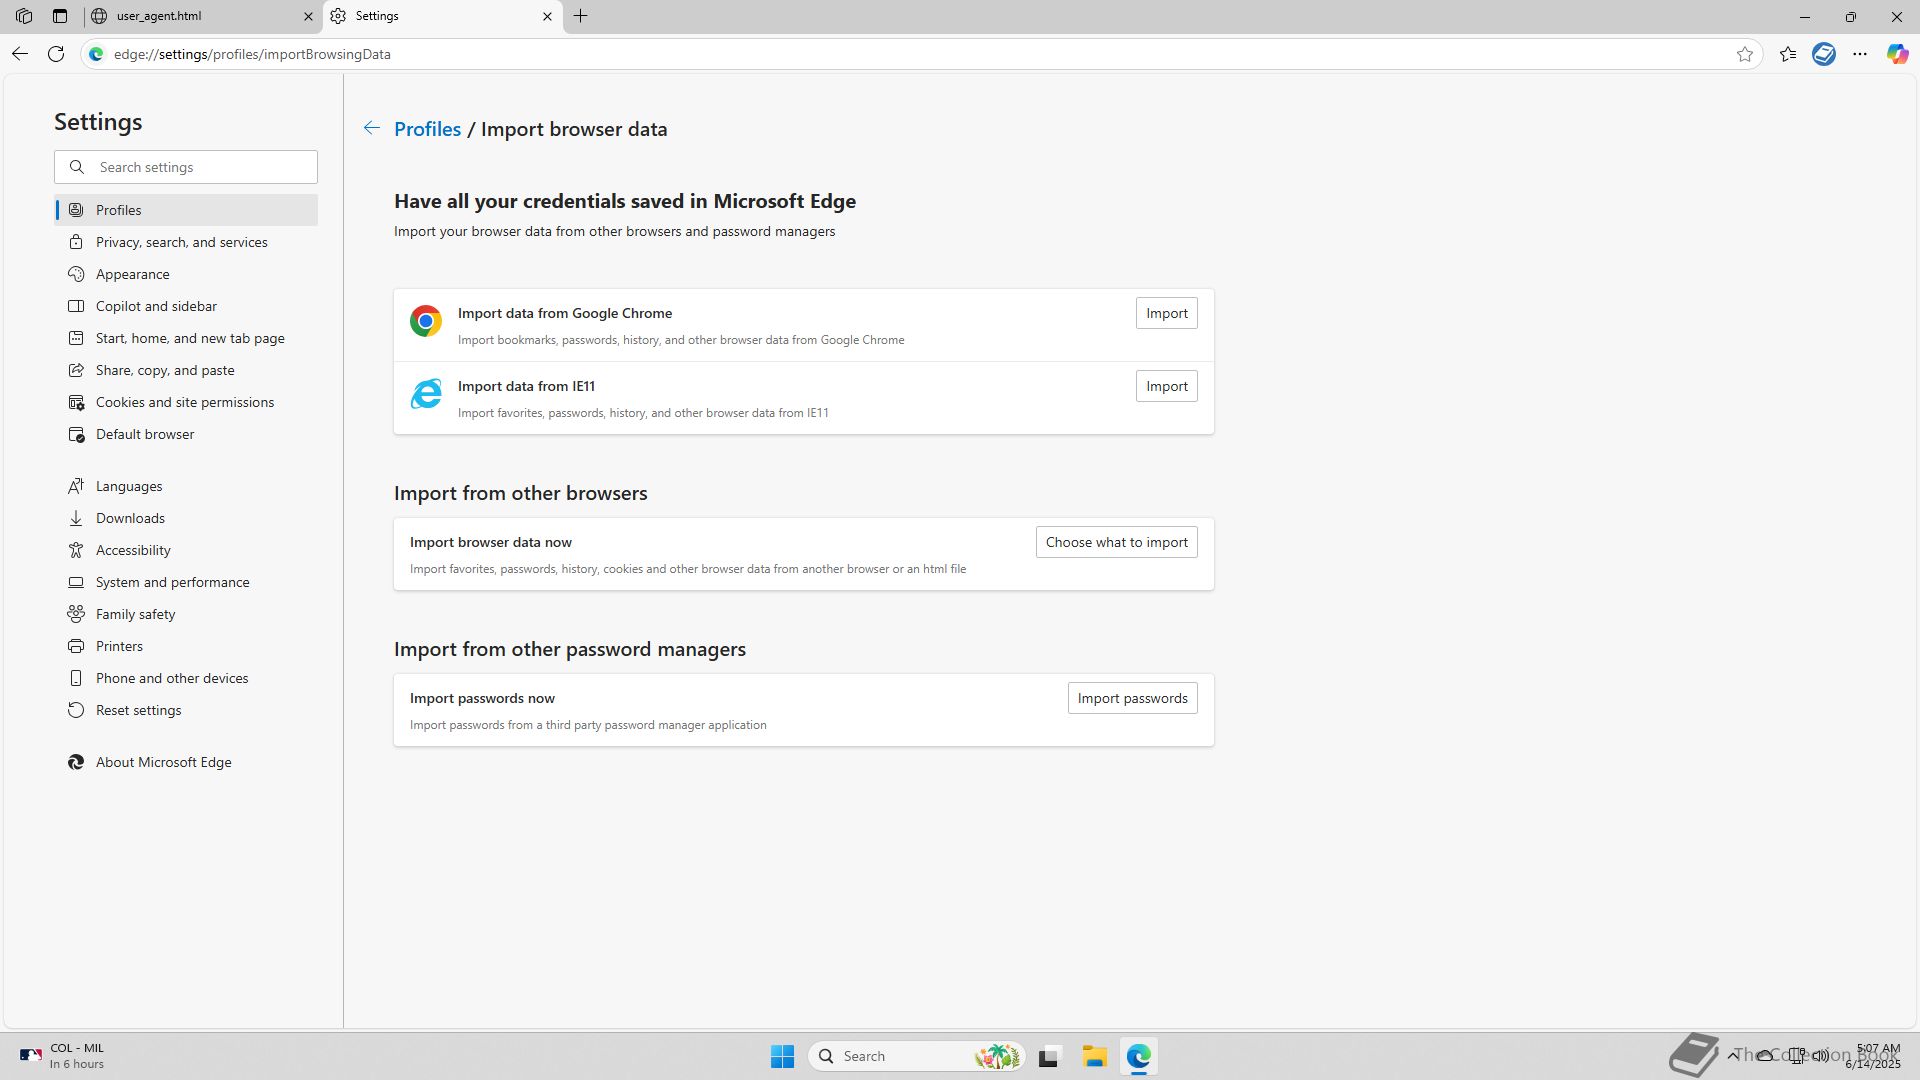This screenshot has width=1920, height=1080.
Task: Click the Copilot icon in toolbar
Action: 1897,54
